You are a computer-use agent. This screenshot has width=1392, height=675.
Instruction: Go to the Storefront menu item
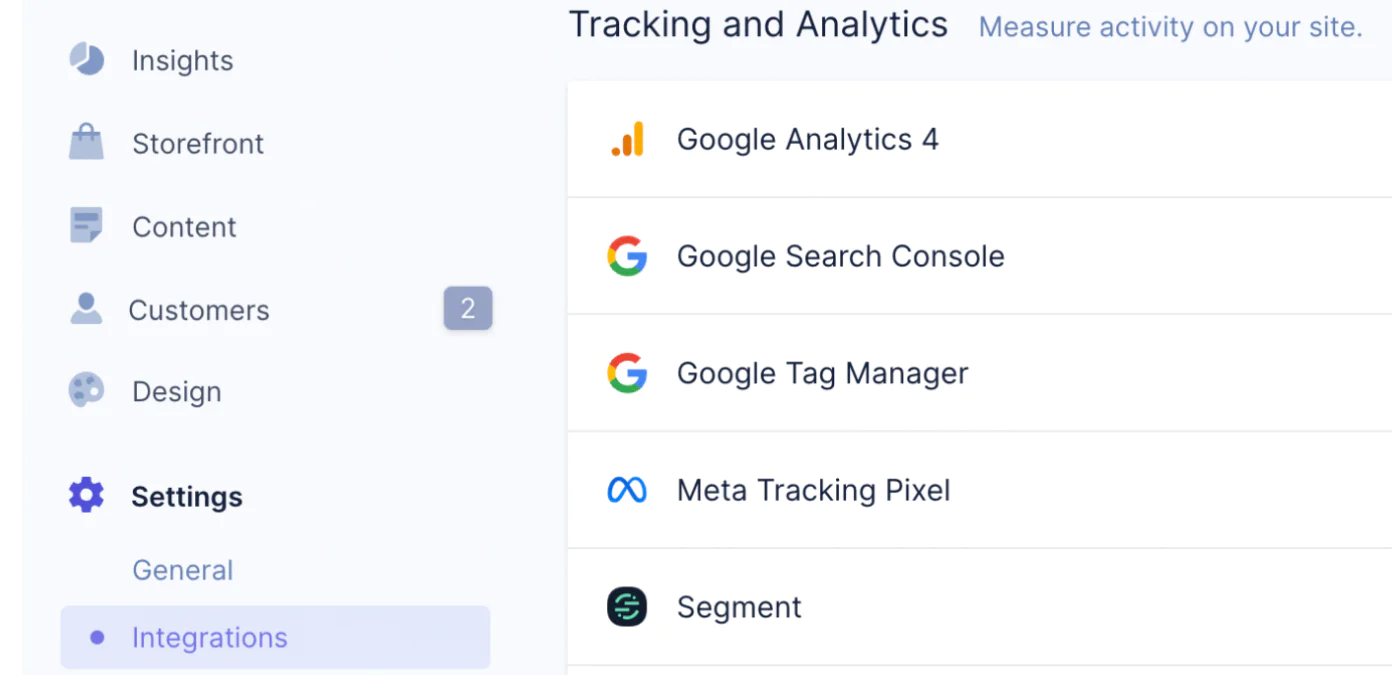coord(198,143)
